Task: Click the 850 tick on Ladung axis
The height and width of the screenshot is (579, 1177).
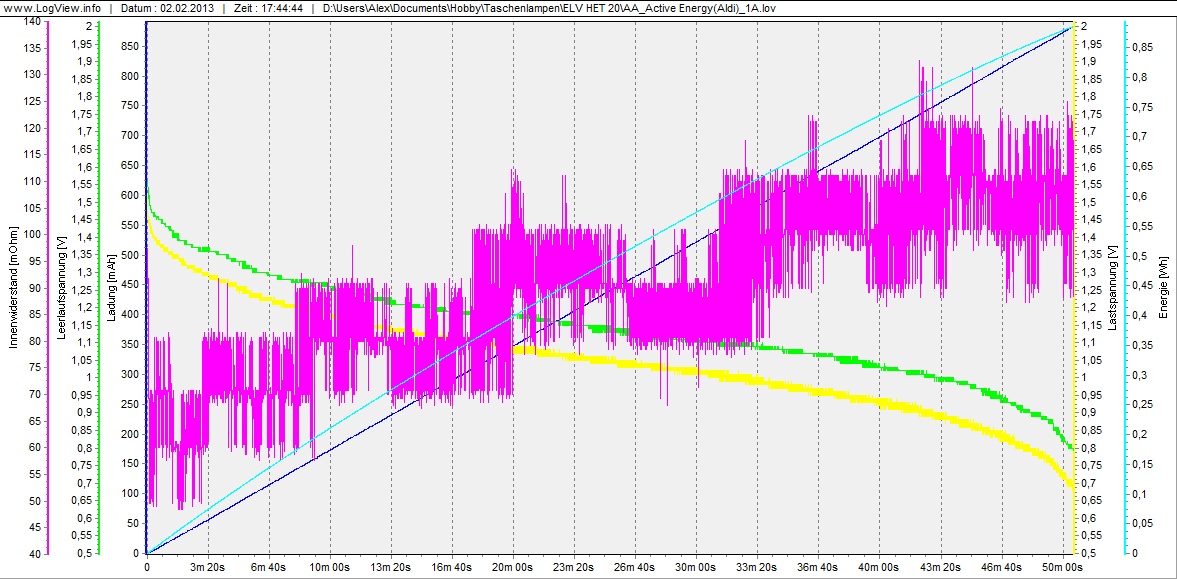Action: click(131, 46)
